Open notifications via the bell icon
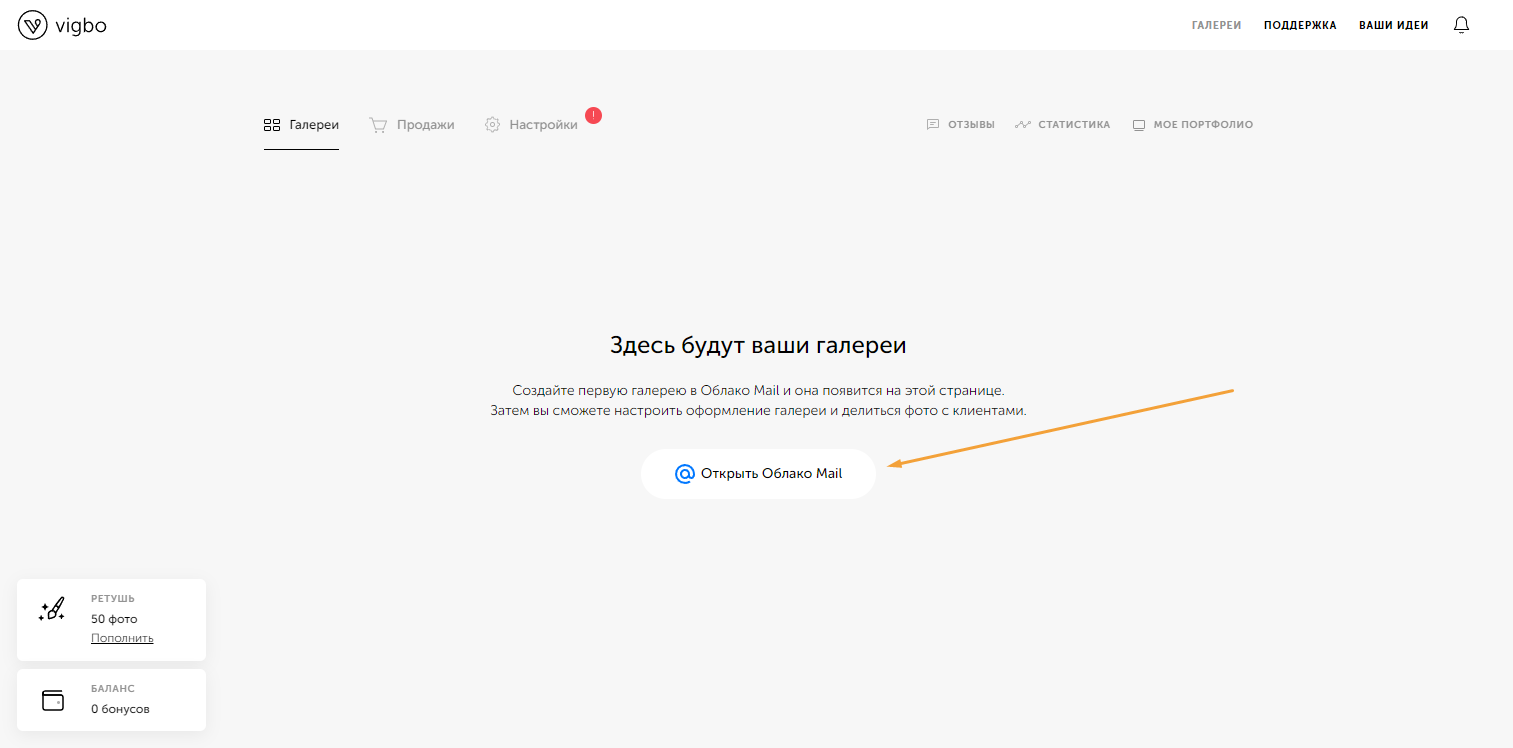Screen dimensions: 1513x748 click(1461, 25)
